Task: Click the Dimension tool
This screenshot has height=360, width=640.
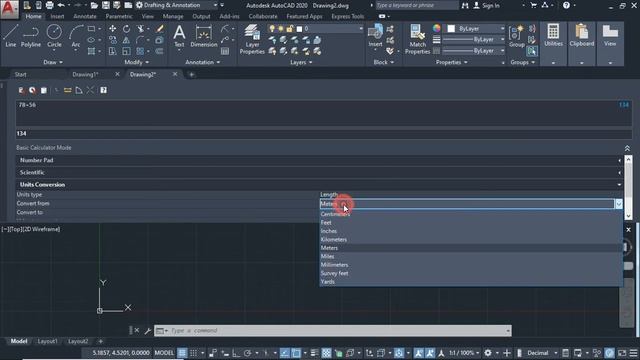Action: [204, 36]
